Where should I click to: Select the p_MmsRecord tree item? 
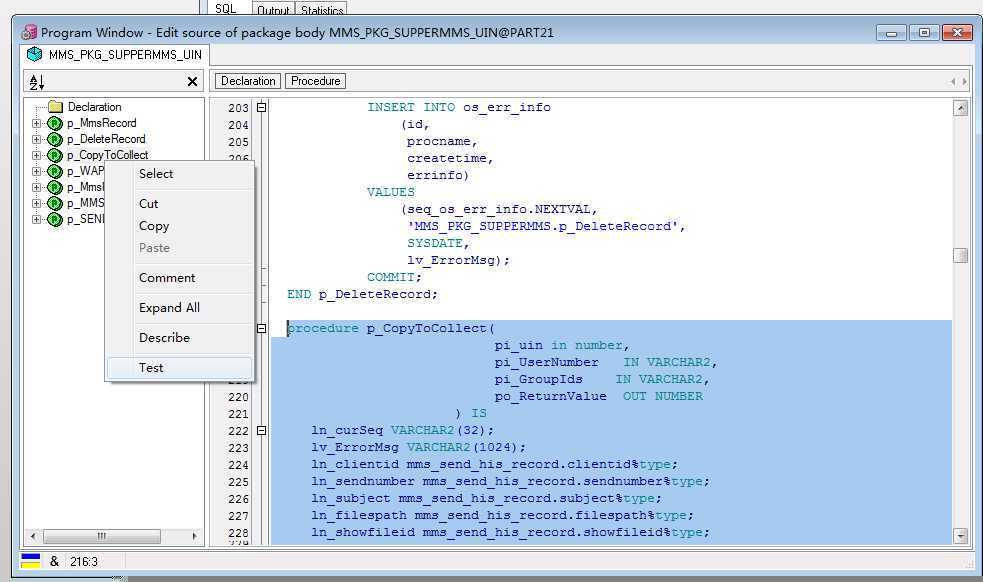pos(102,123)
